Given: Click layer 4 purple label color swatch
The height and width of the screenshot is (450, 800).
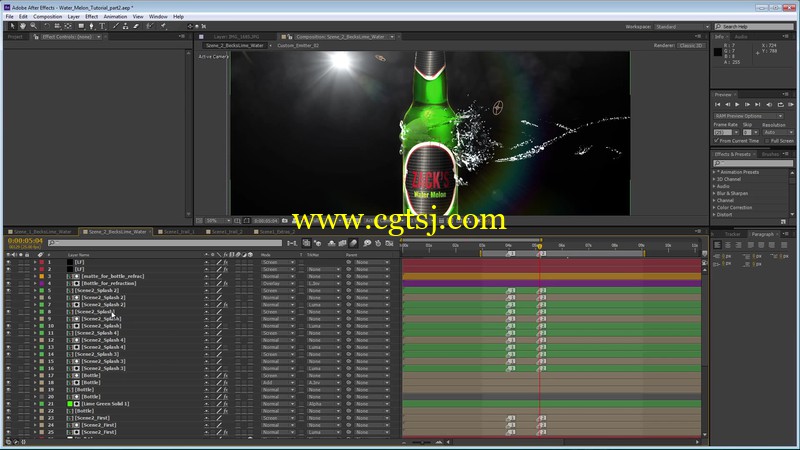Looking at the screenshot, I should [42, 283].
